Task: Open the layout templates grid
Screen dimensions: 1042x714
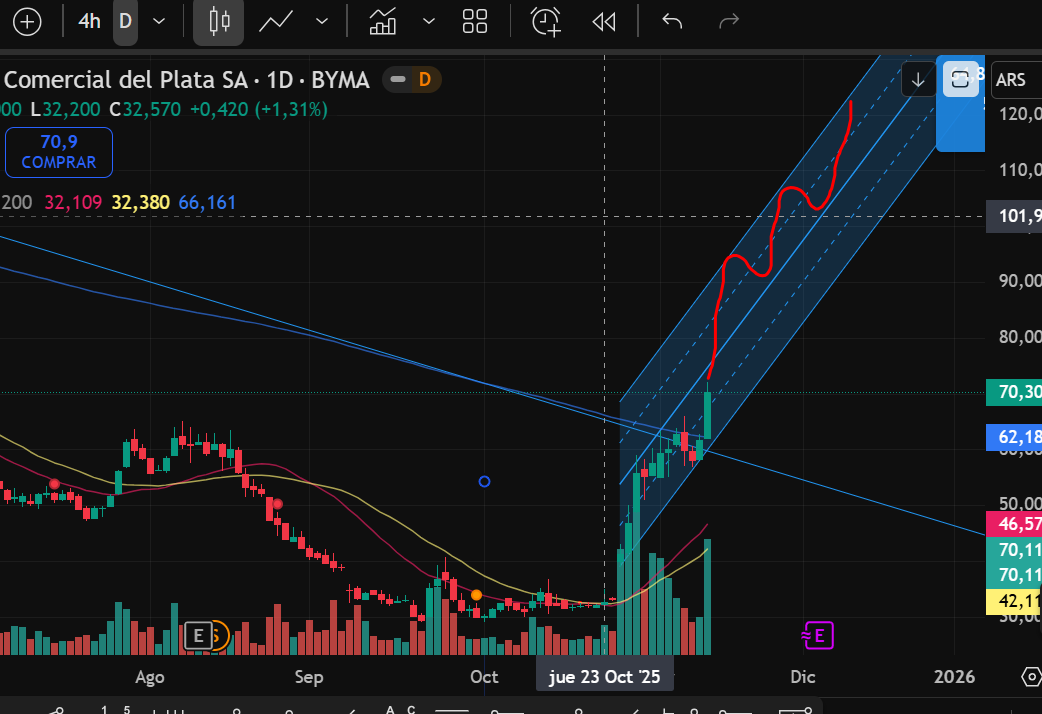Action: (475, 22)
